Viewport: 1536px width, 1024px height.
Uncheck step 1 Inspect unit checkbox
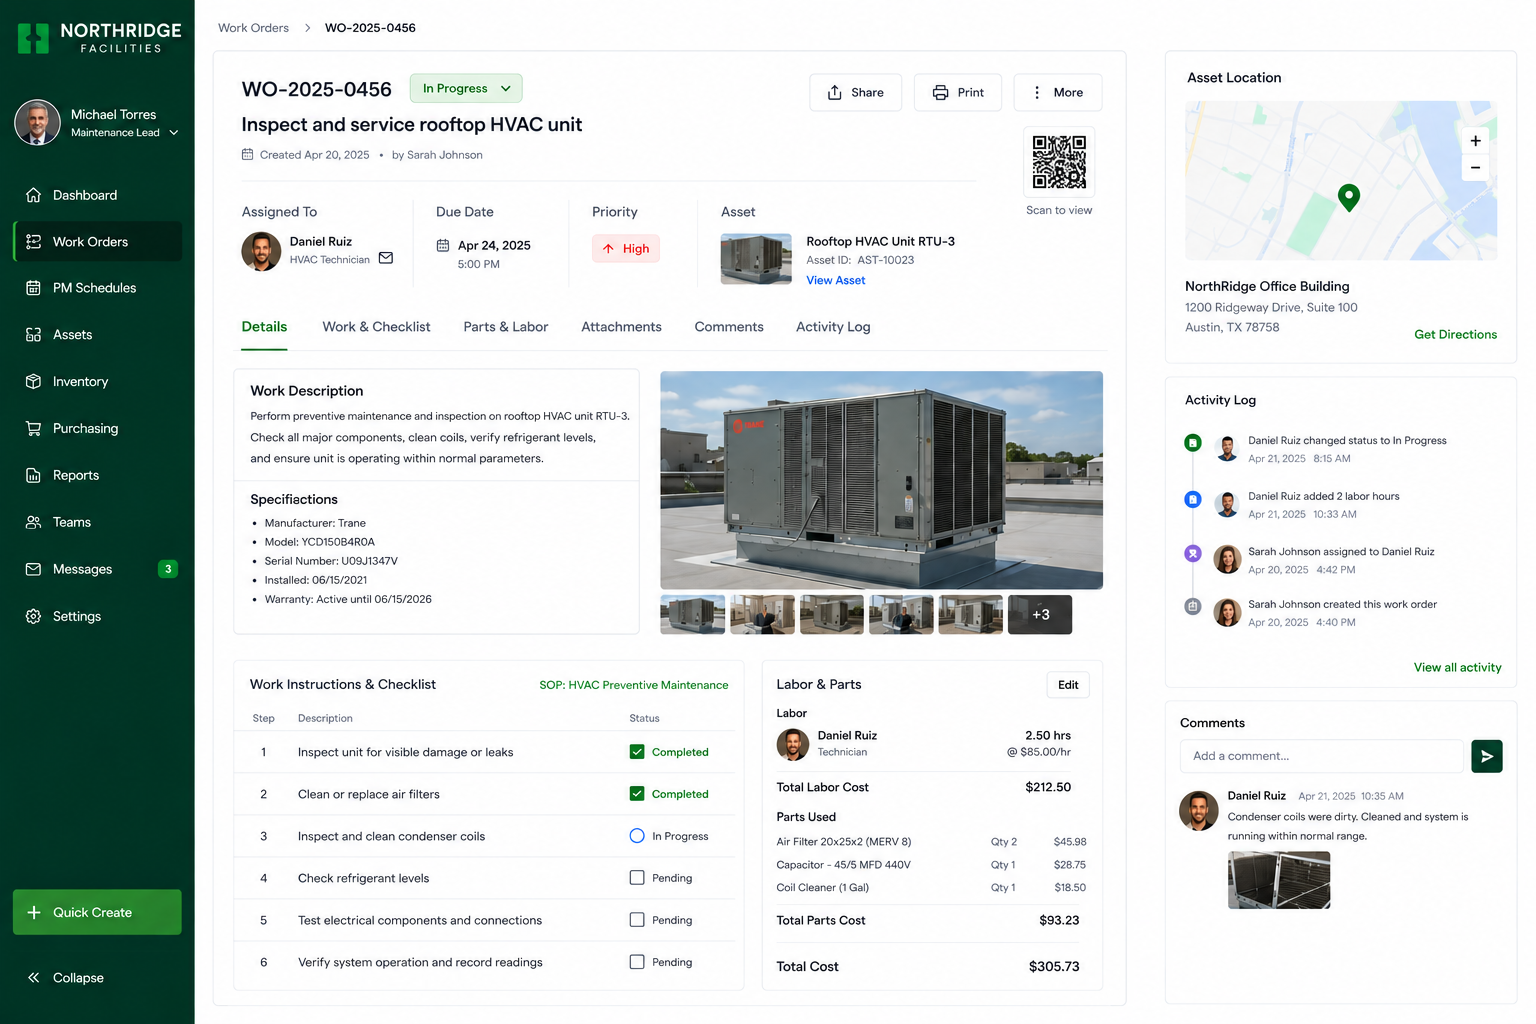637,752
